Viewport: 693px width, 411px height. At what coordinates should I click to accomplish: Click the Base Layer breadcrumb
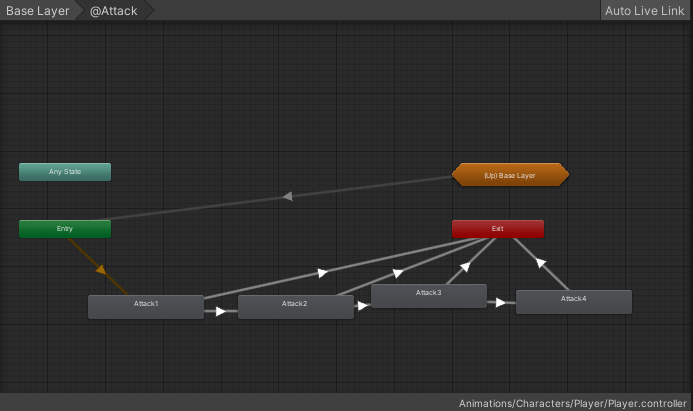pos(38,11)
